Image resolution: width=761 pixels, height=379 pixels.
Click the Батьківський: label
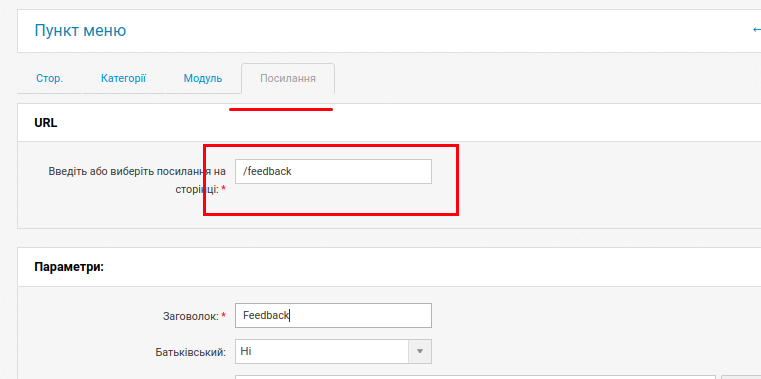191,352
